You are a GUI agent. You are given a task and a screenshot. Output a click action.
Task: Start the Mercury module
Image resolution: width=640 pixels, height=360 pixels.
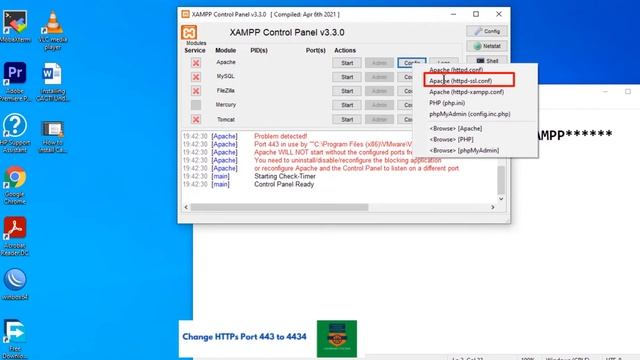(x=347, y=105)
